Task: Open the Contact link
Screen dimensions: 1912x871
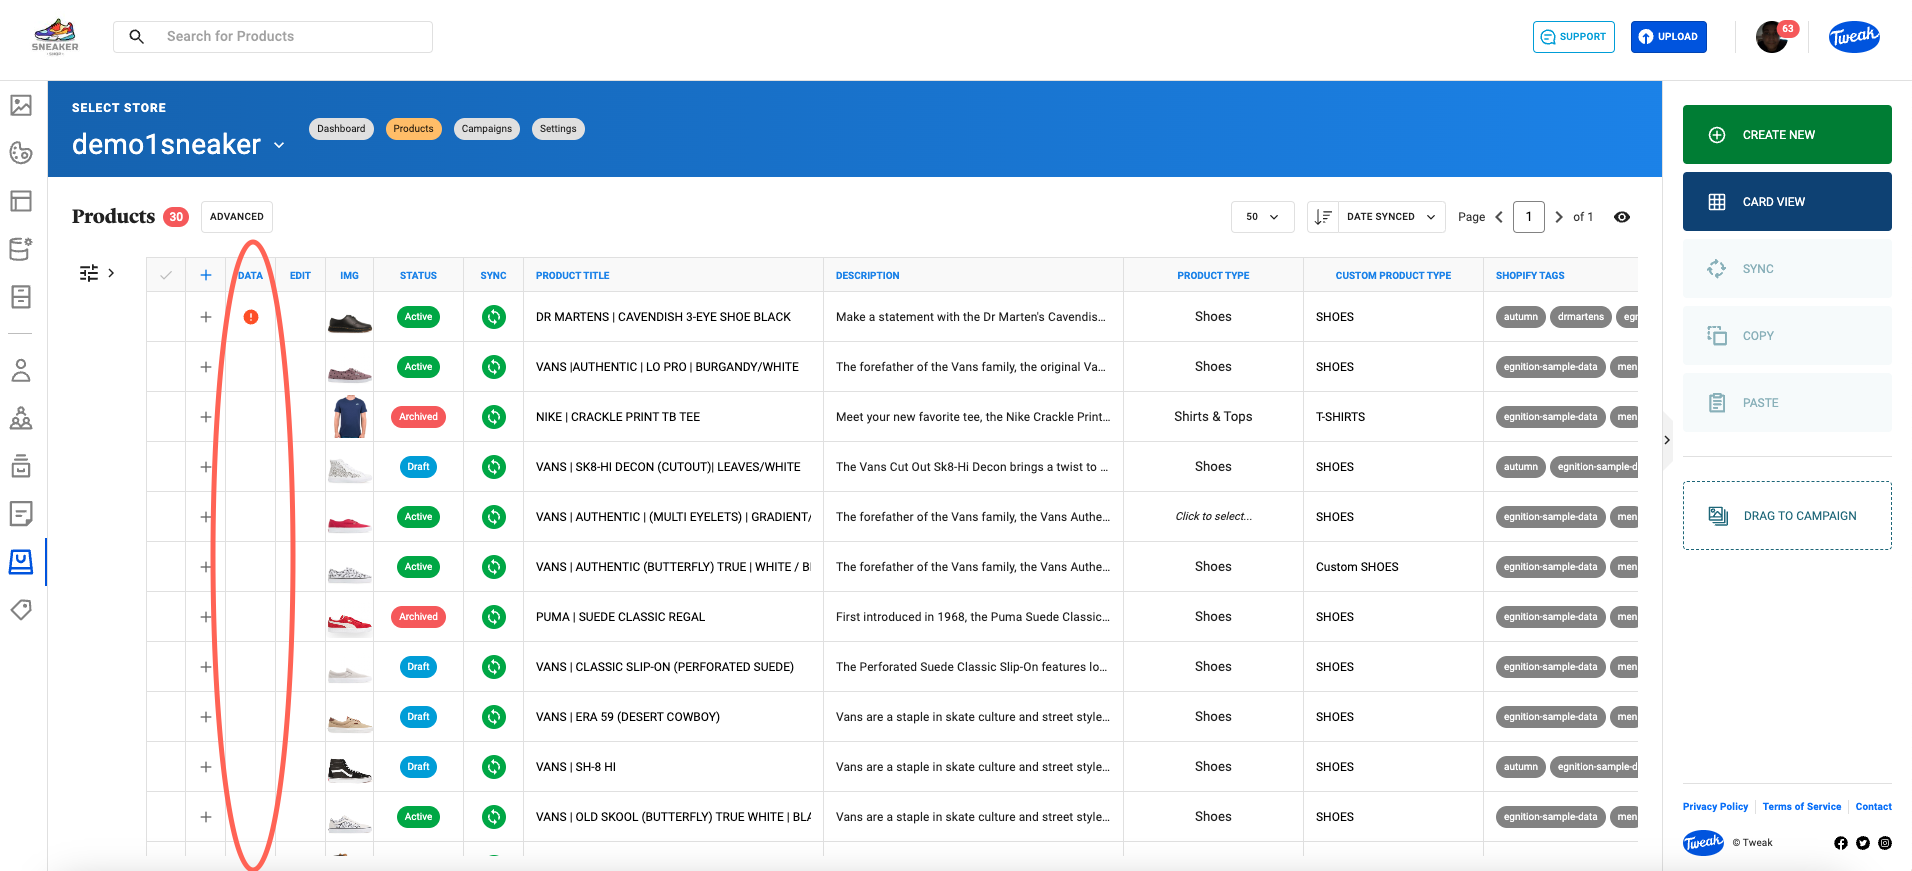Action: click(x=1874, y=807)
